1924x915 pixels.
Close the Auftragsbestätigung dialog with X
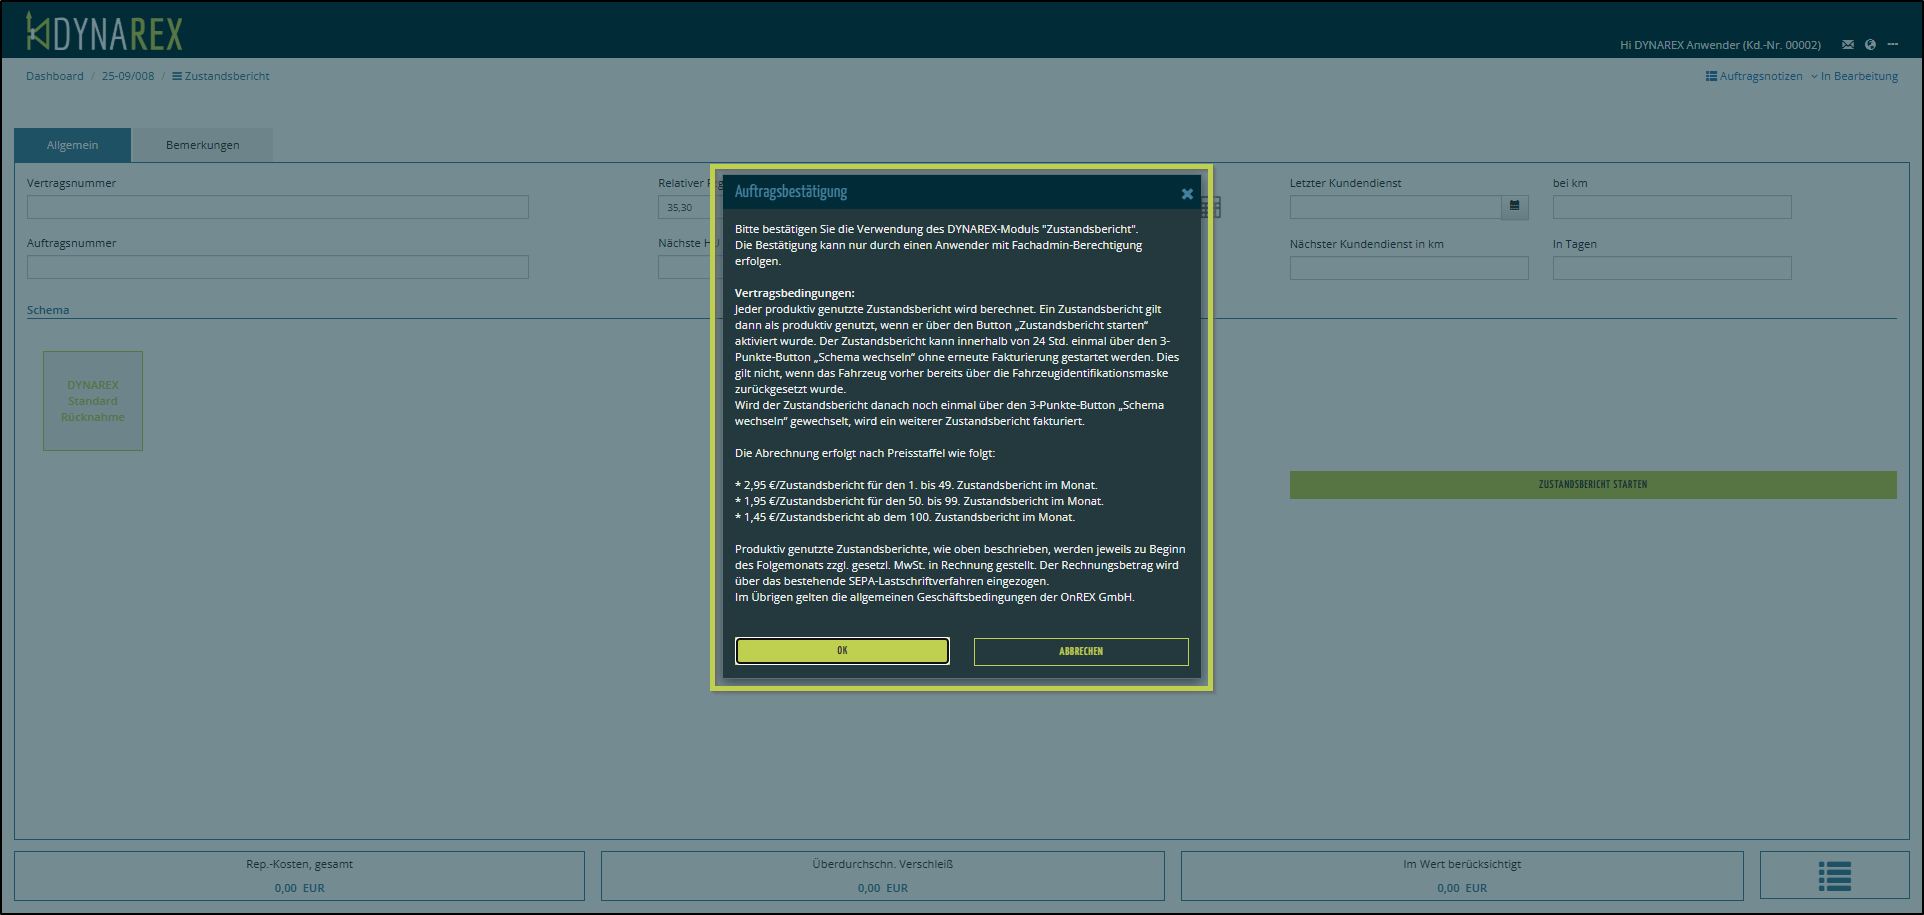[x=1187, y=194]
